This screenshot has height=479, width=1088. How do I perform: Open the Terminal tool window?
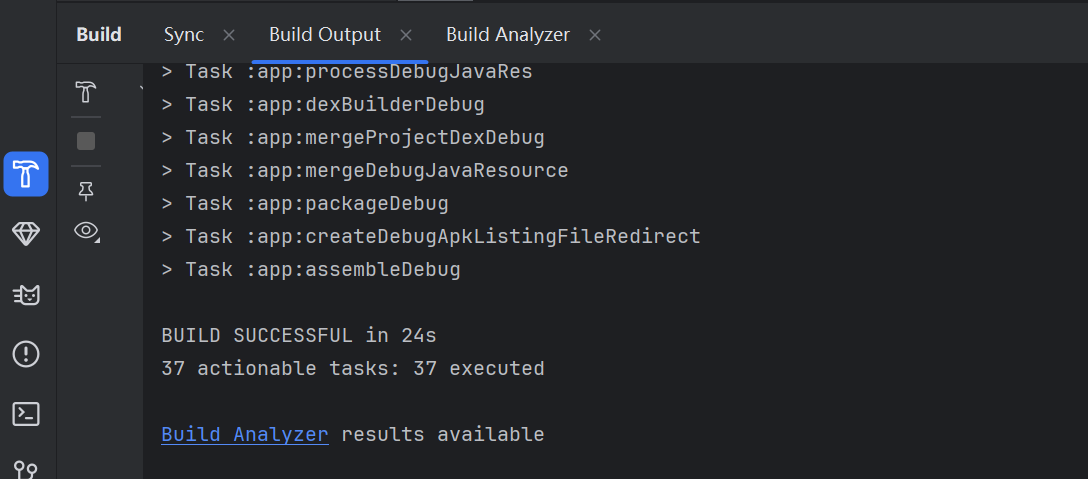pyautogui.click(x=26, y=414)
